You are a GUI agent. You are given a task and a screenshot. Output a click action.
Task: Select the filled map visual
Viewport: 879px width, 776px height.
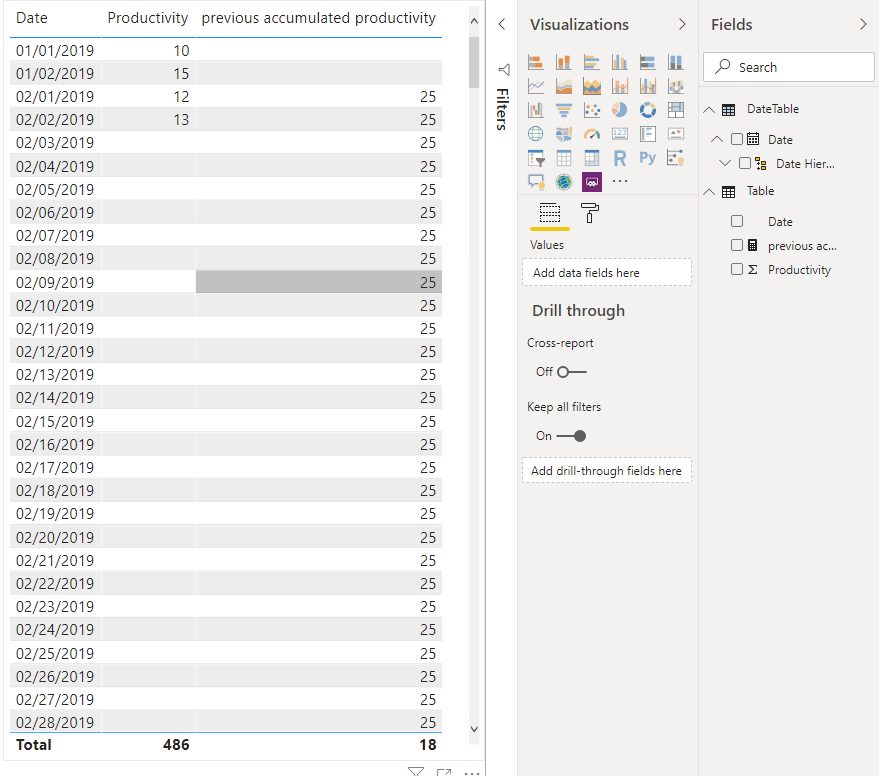(x=564, y=134)
